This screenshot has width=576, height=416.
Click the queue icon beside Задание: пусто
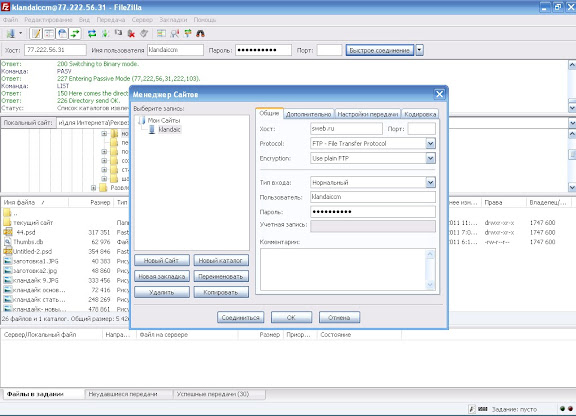483,409
